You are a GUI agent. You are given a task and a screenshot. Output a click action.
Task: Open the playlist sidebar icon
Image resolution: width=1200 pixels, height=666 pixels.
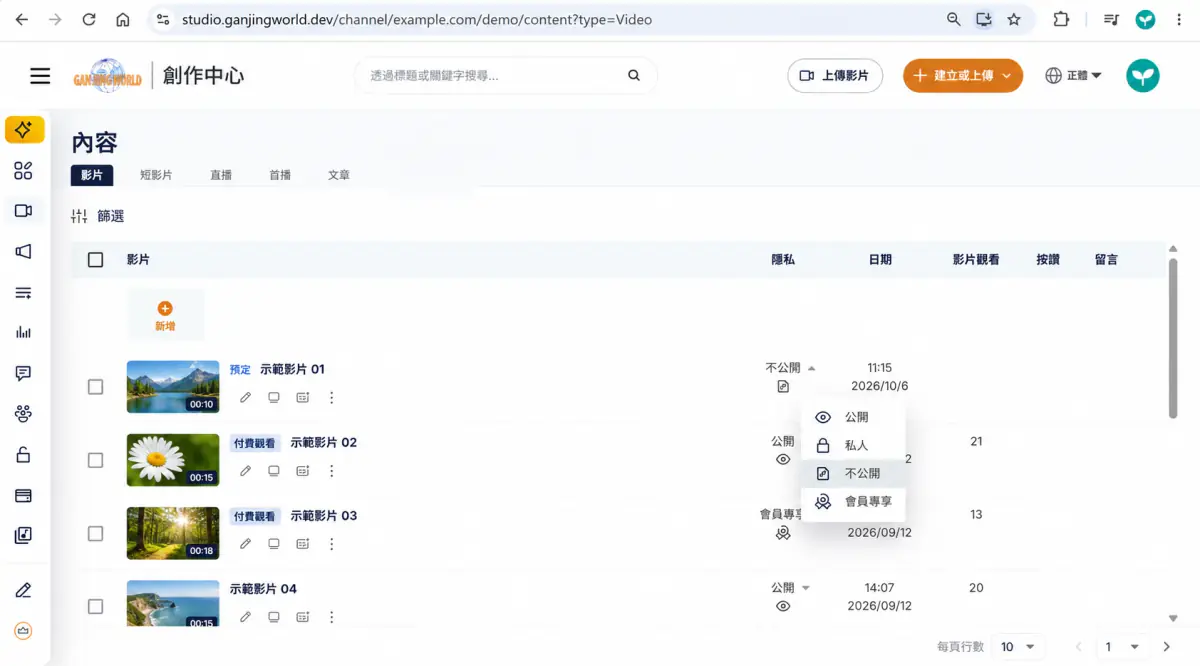point(23,293)
